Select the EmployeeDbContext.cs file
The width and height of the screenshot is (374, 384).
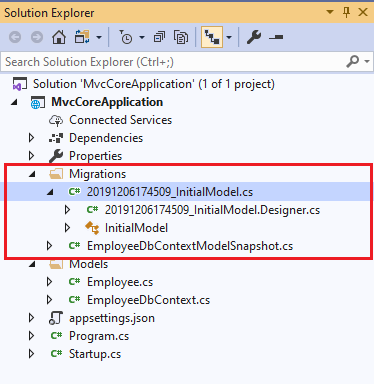(149, 300)
